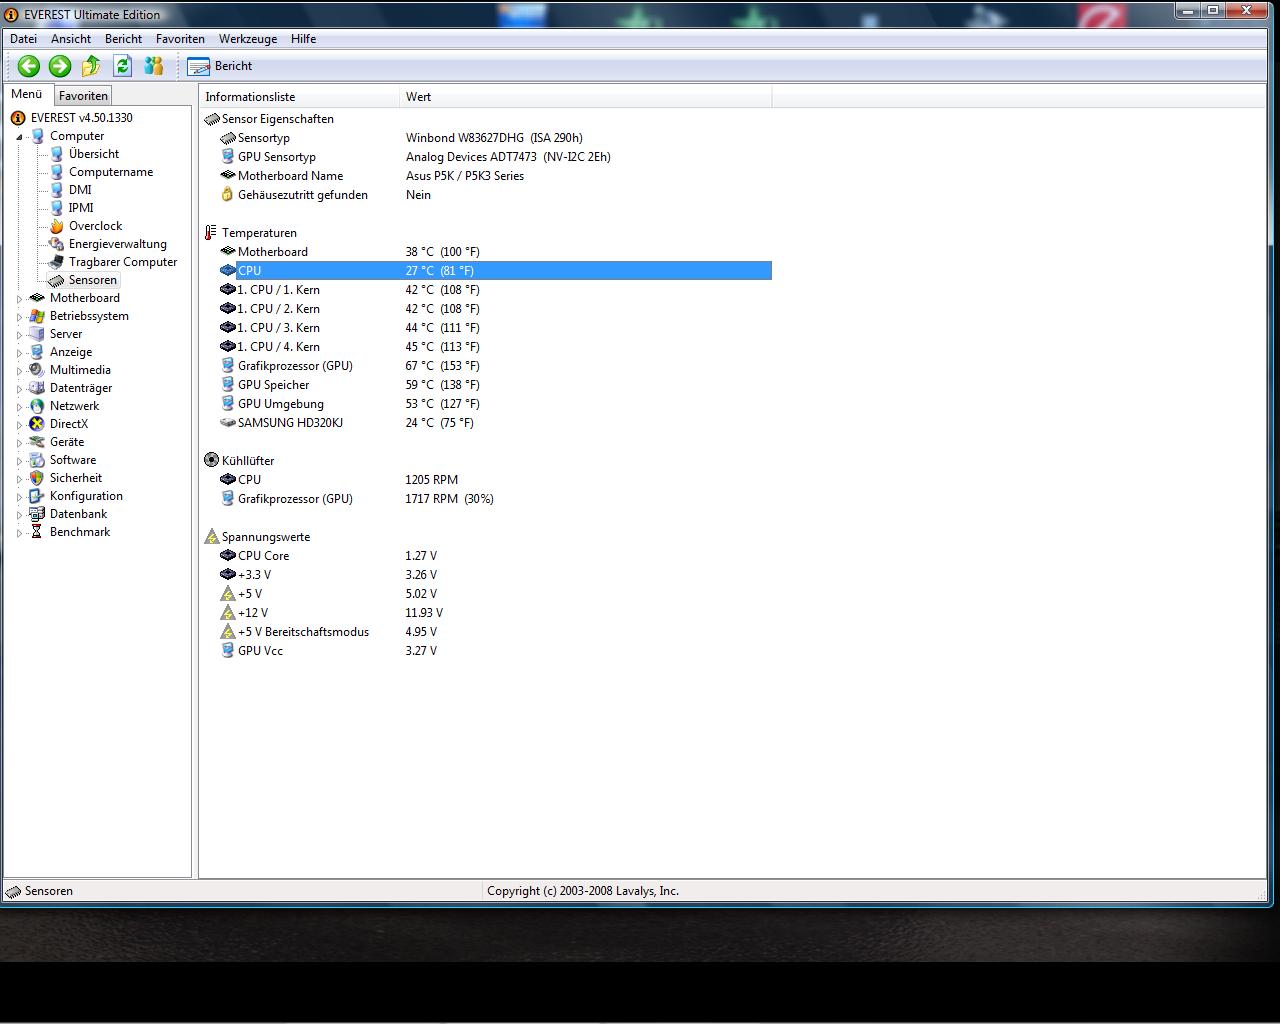
Task: Click the users icon in toolbar
Action: click(x=154, y=66)
